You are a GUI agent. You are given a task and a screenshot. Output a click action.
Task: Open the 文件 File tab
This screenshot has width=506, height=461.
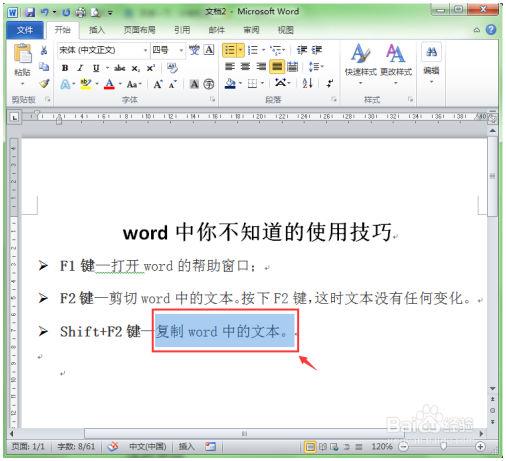coord(25,30)
